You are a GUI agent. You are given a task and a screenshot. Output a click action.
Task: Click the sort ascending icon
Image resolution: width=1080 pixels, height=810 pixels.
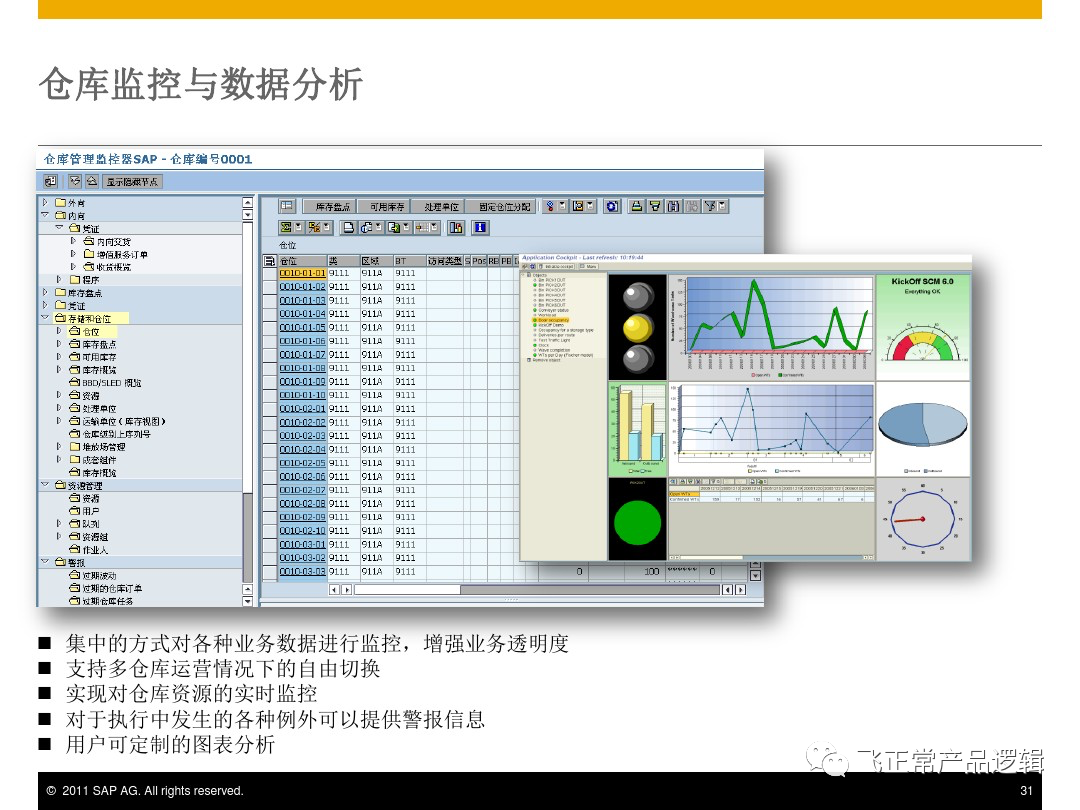[636, 206]
